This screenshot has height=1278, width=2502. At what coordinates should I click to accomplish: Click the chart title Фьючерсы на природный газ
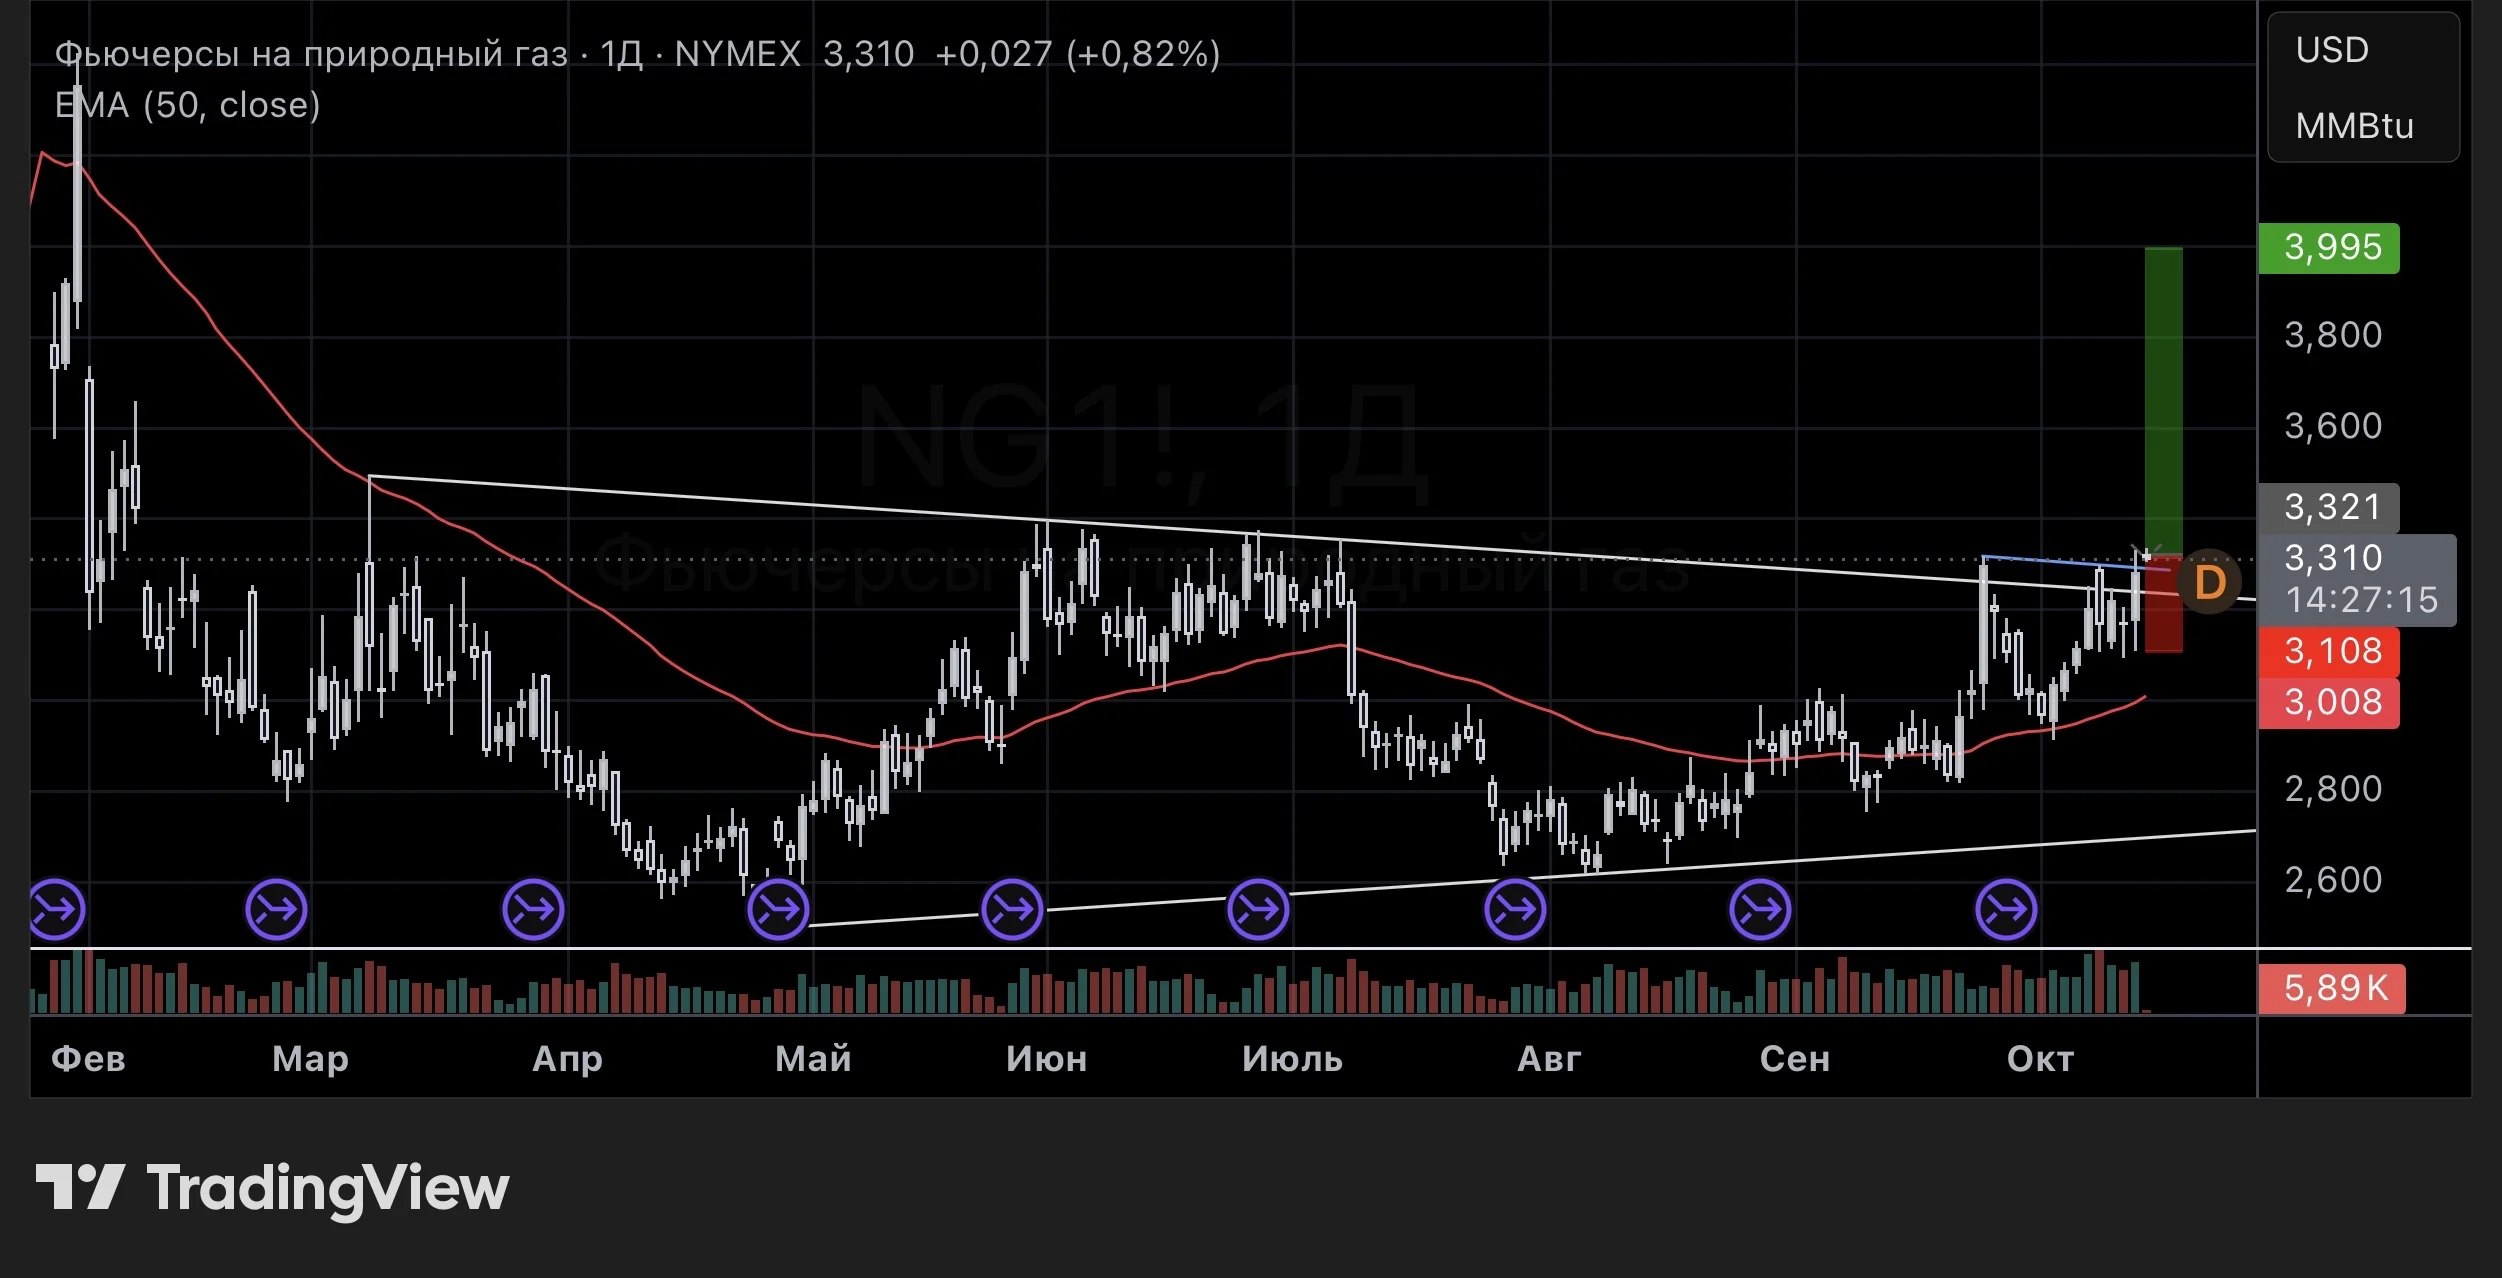coord(311,54)
